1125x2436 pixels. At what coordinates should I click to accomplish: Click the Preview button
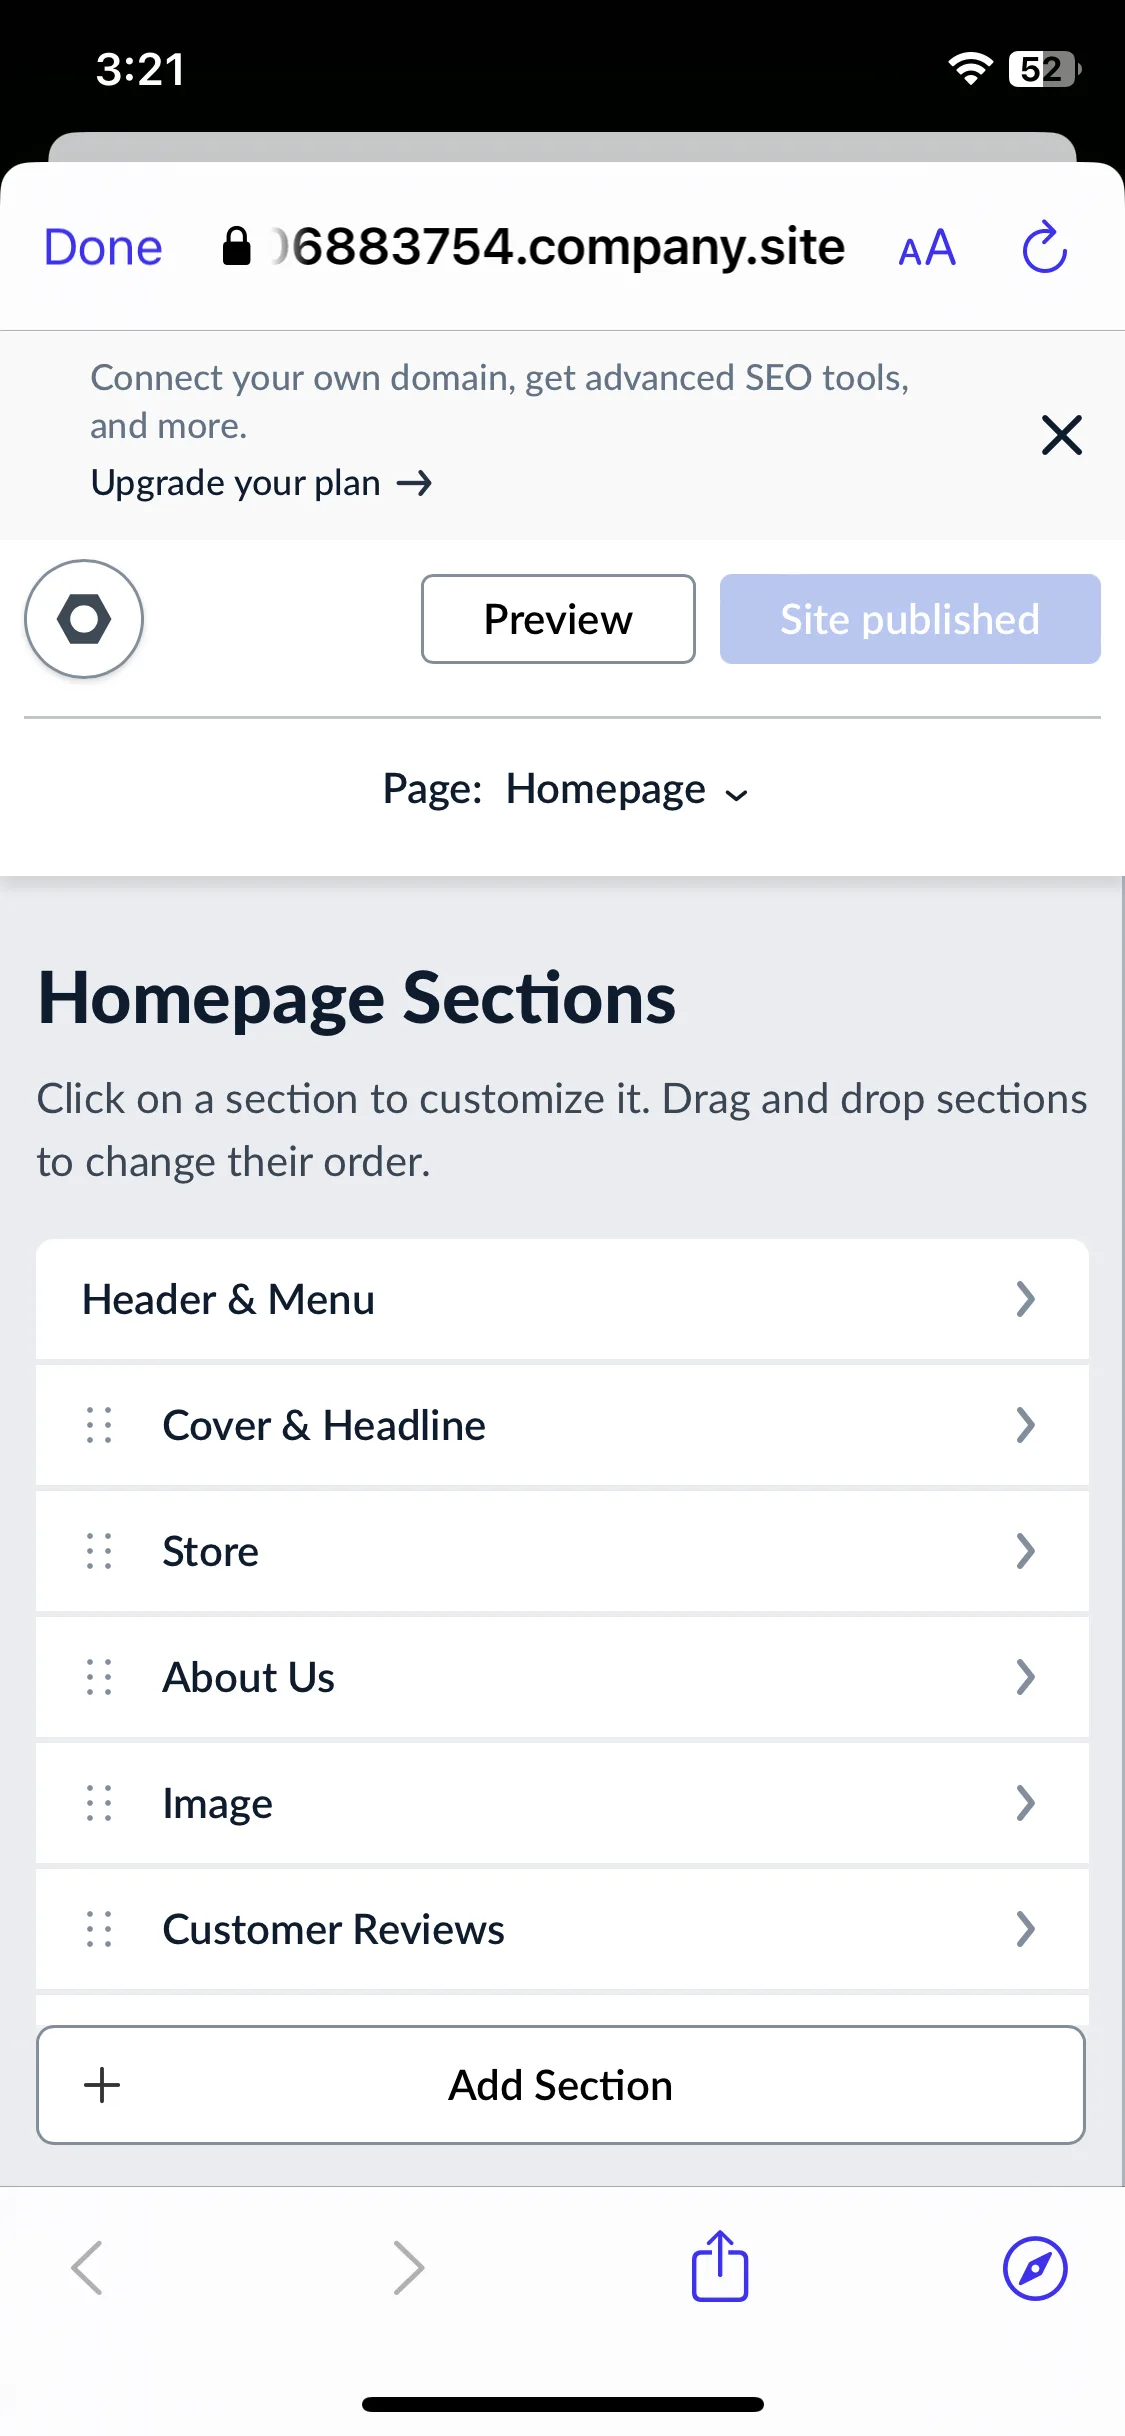[558, 619]
